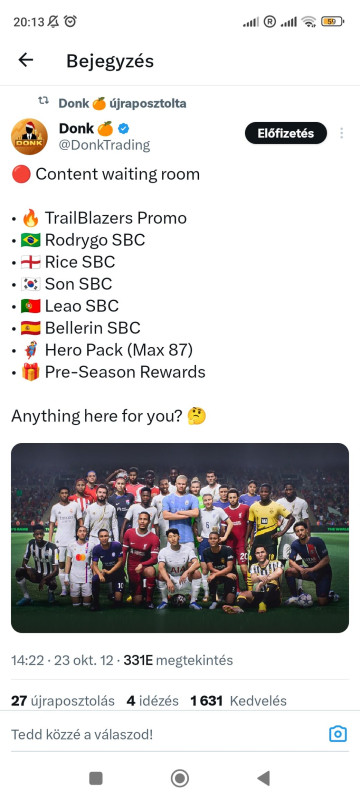Tap the back arrow next to Bejegyzés

tap(25, 60)
